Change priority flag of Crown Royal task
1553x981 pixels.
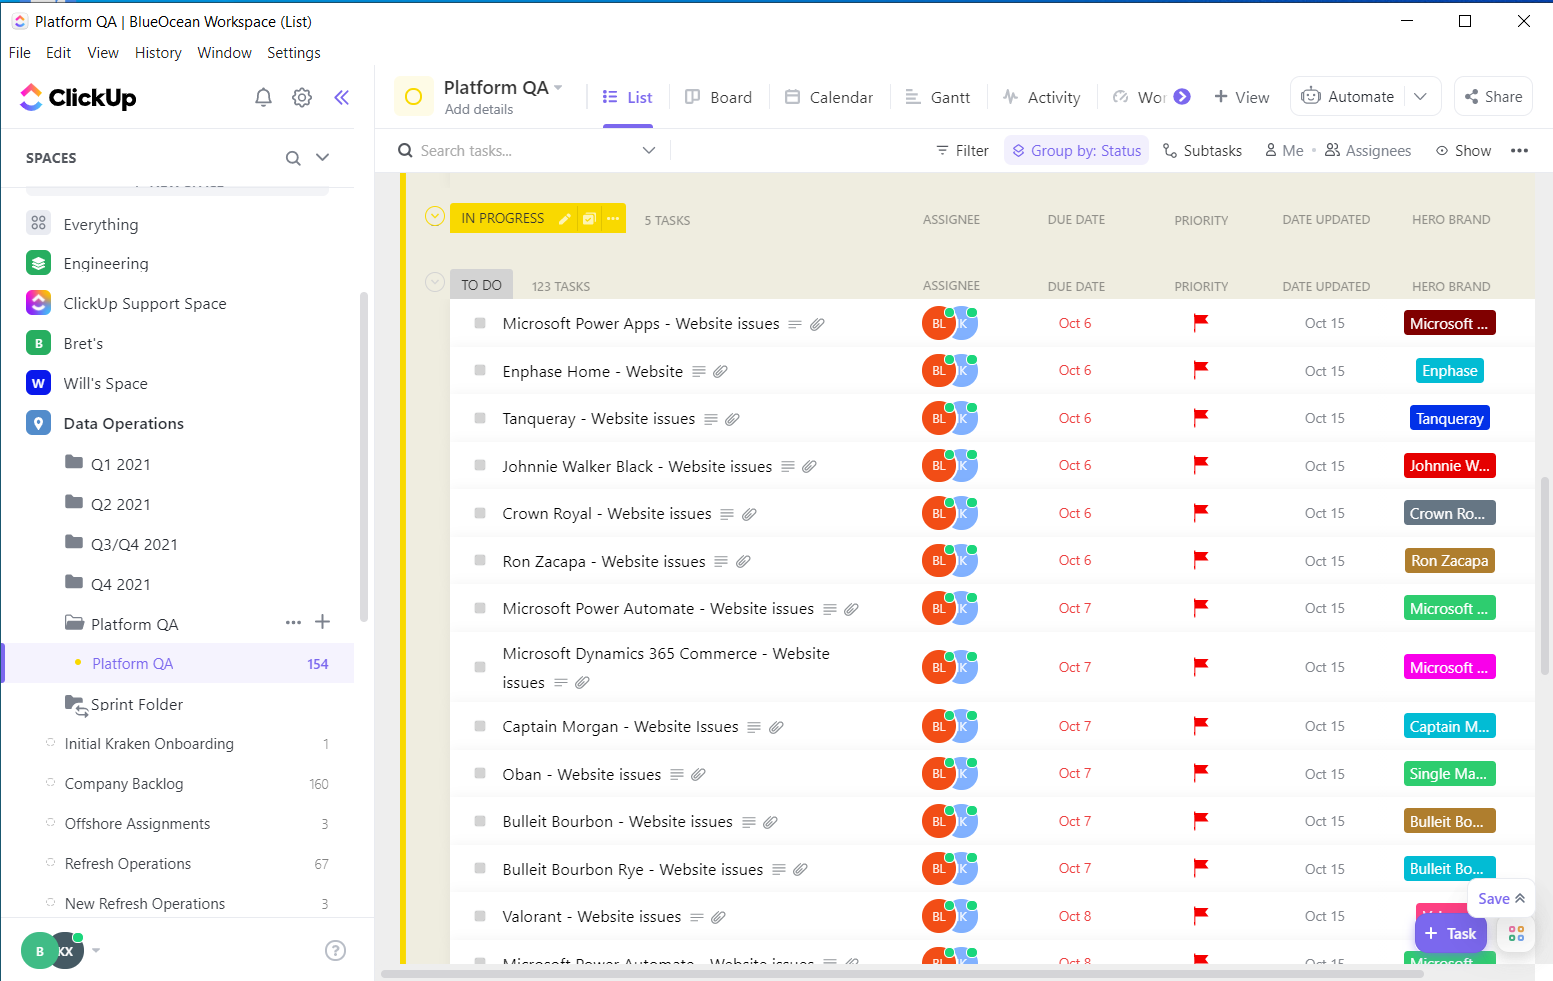point(1201,514)
